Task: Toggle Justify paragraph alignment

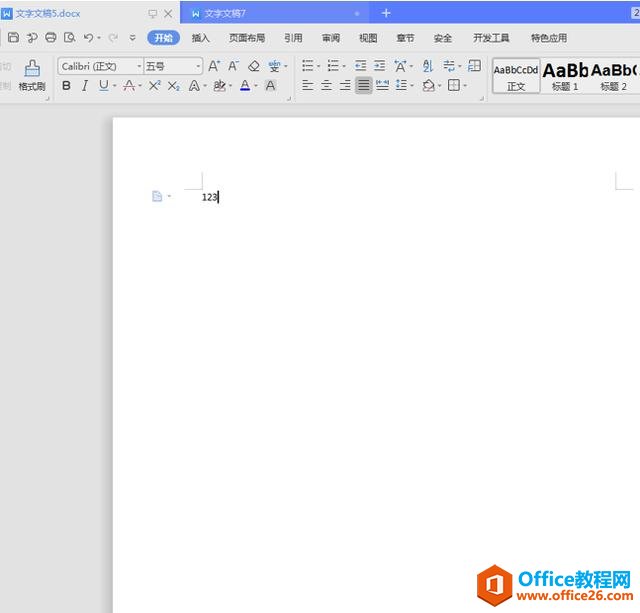Action: pyautogui.click(x=364, y=85)
